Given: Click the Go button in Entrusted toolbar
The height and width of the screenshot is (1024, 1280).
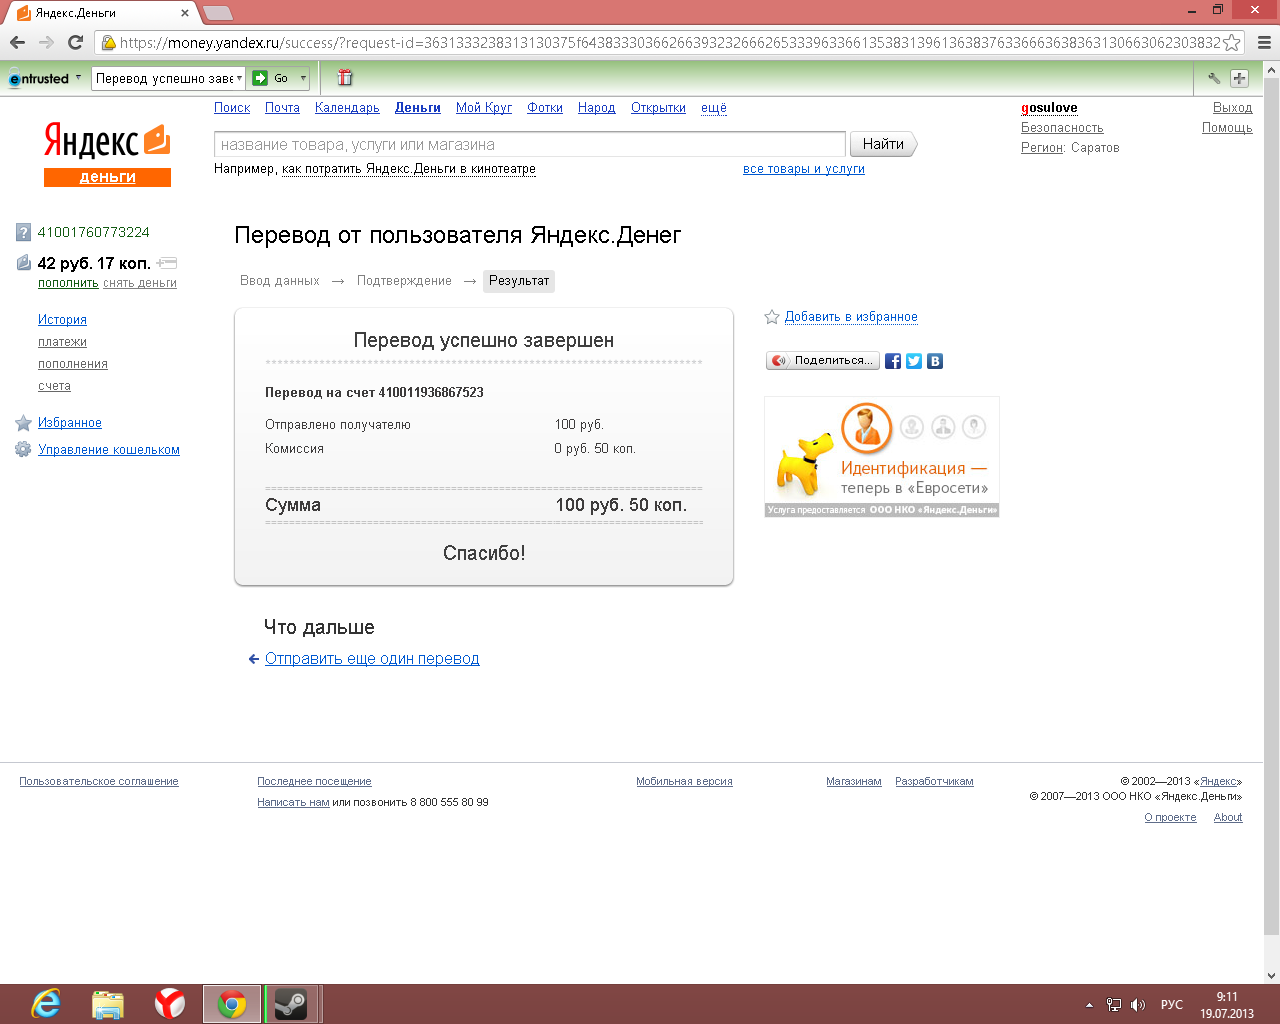Looking at the screenshot, I should click(x=272, y=78).
